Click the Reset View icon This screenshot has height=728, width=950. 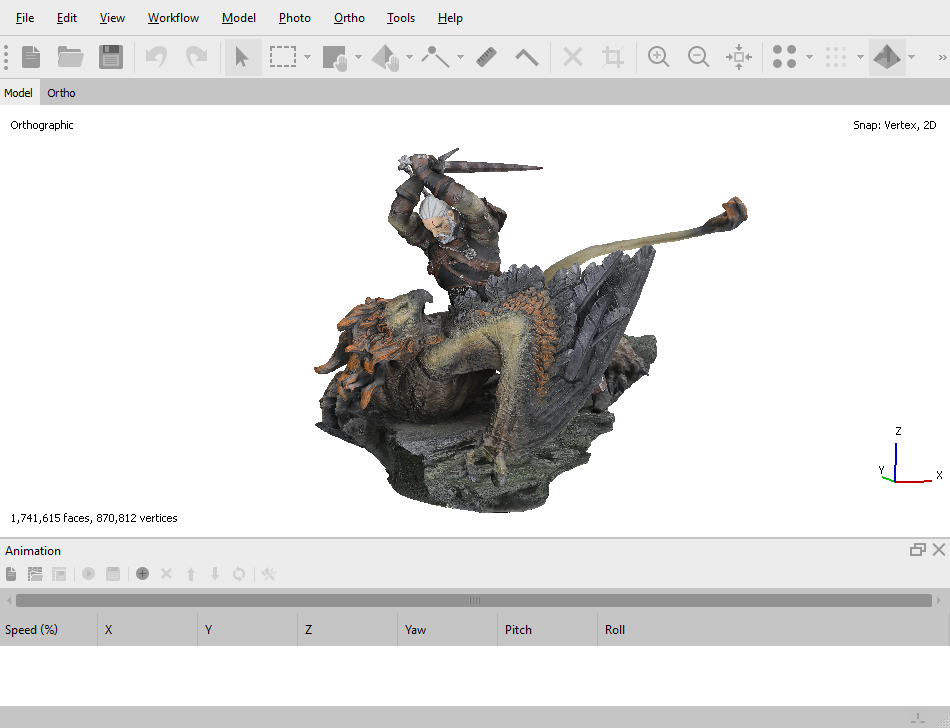739,57
